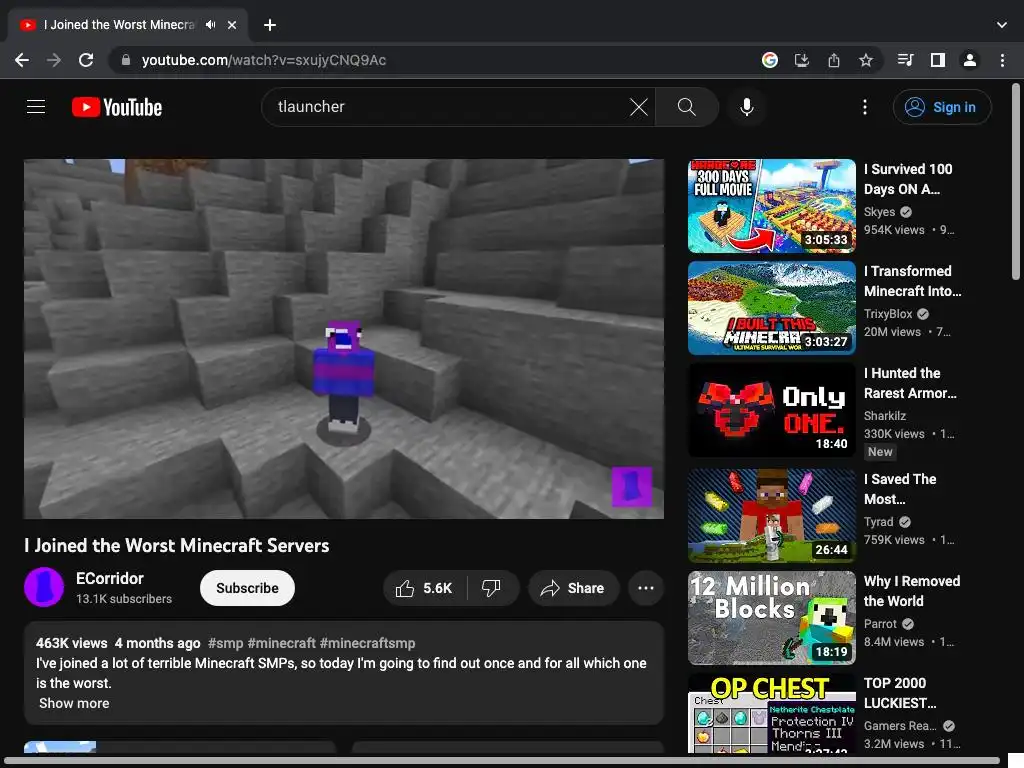This screenshot has height=768, width=1024.
Task: Submit search using the magnifier icon
Action: pyautogui.click(x=686, y=106)
